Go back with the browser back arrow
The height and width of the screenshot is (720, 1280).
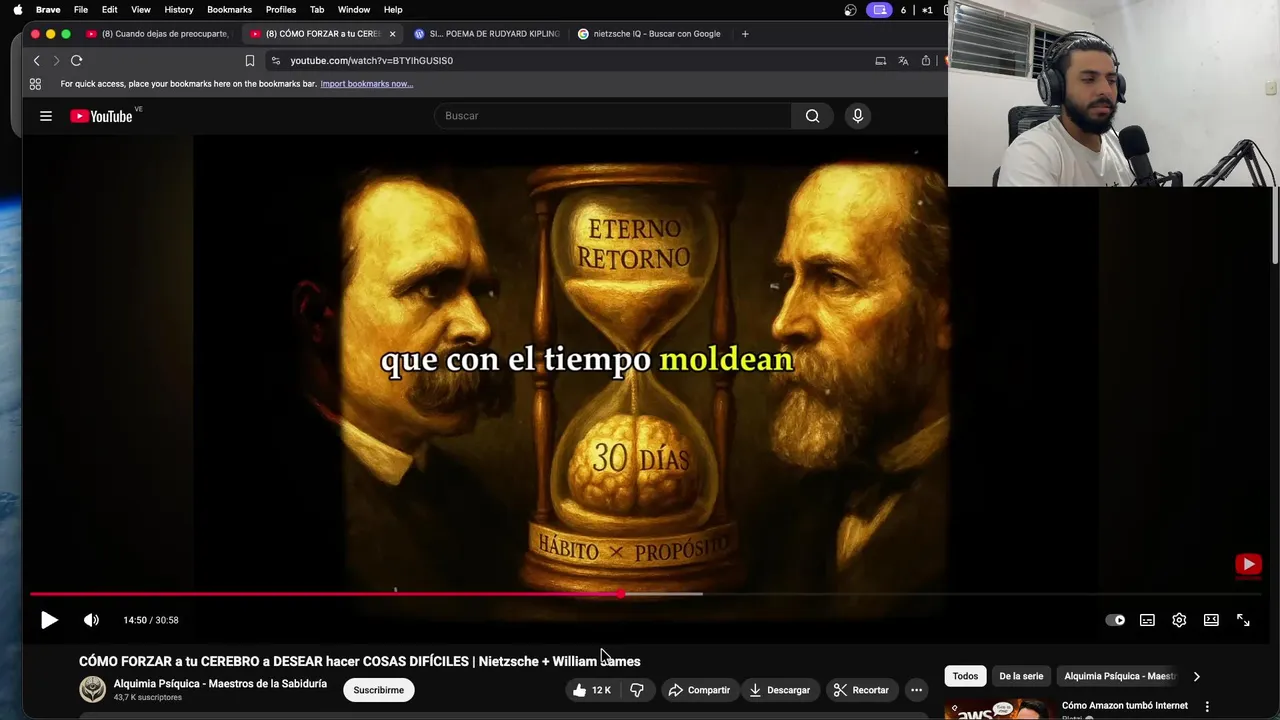[37, 61]
